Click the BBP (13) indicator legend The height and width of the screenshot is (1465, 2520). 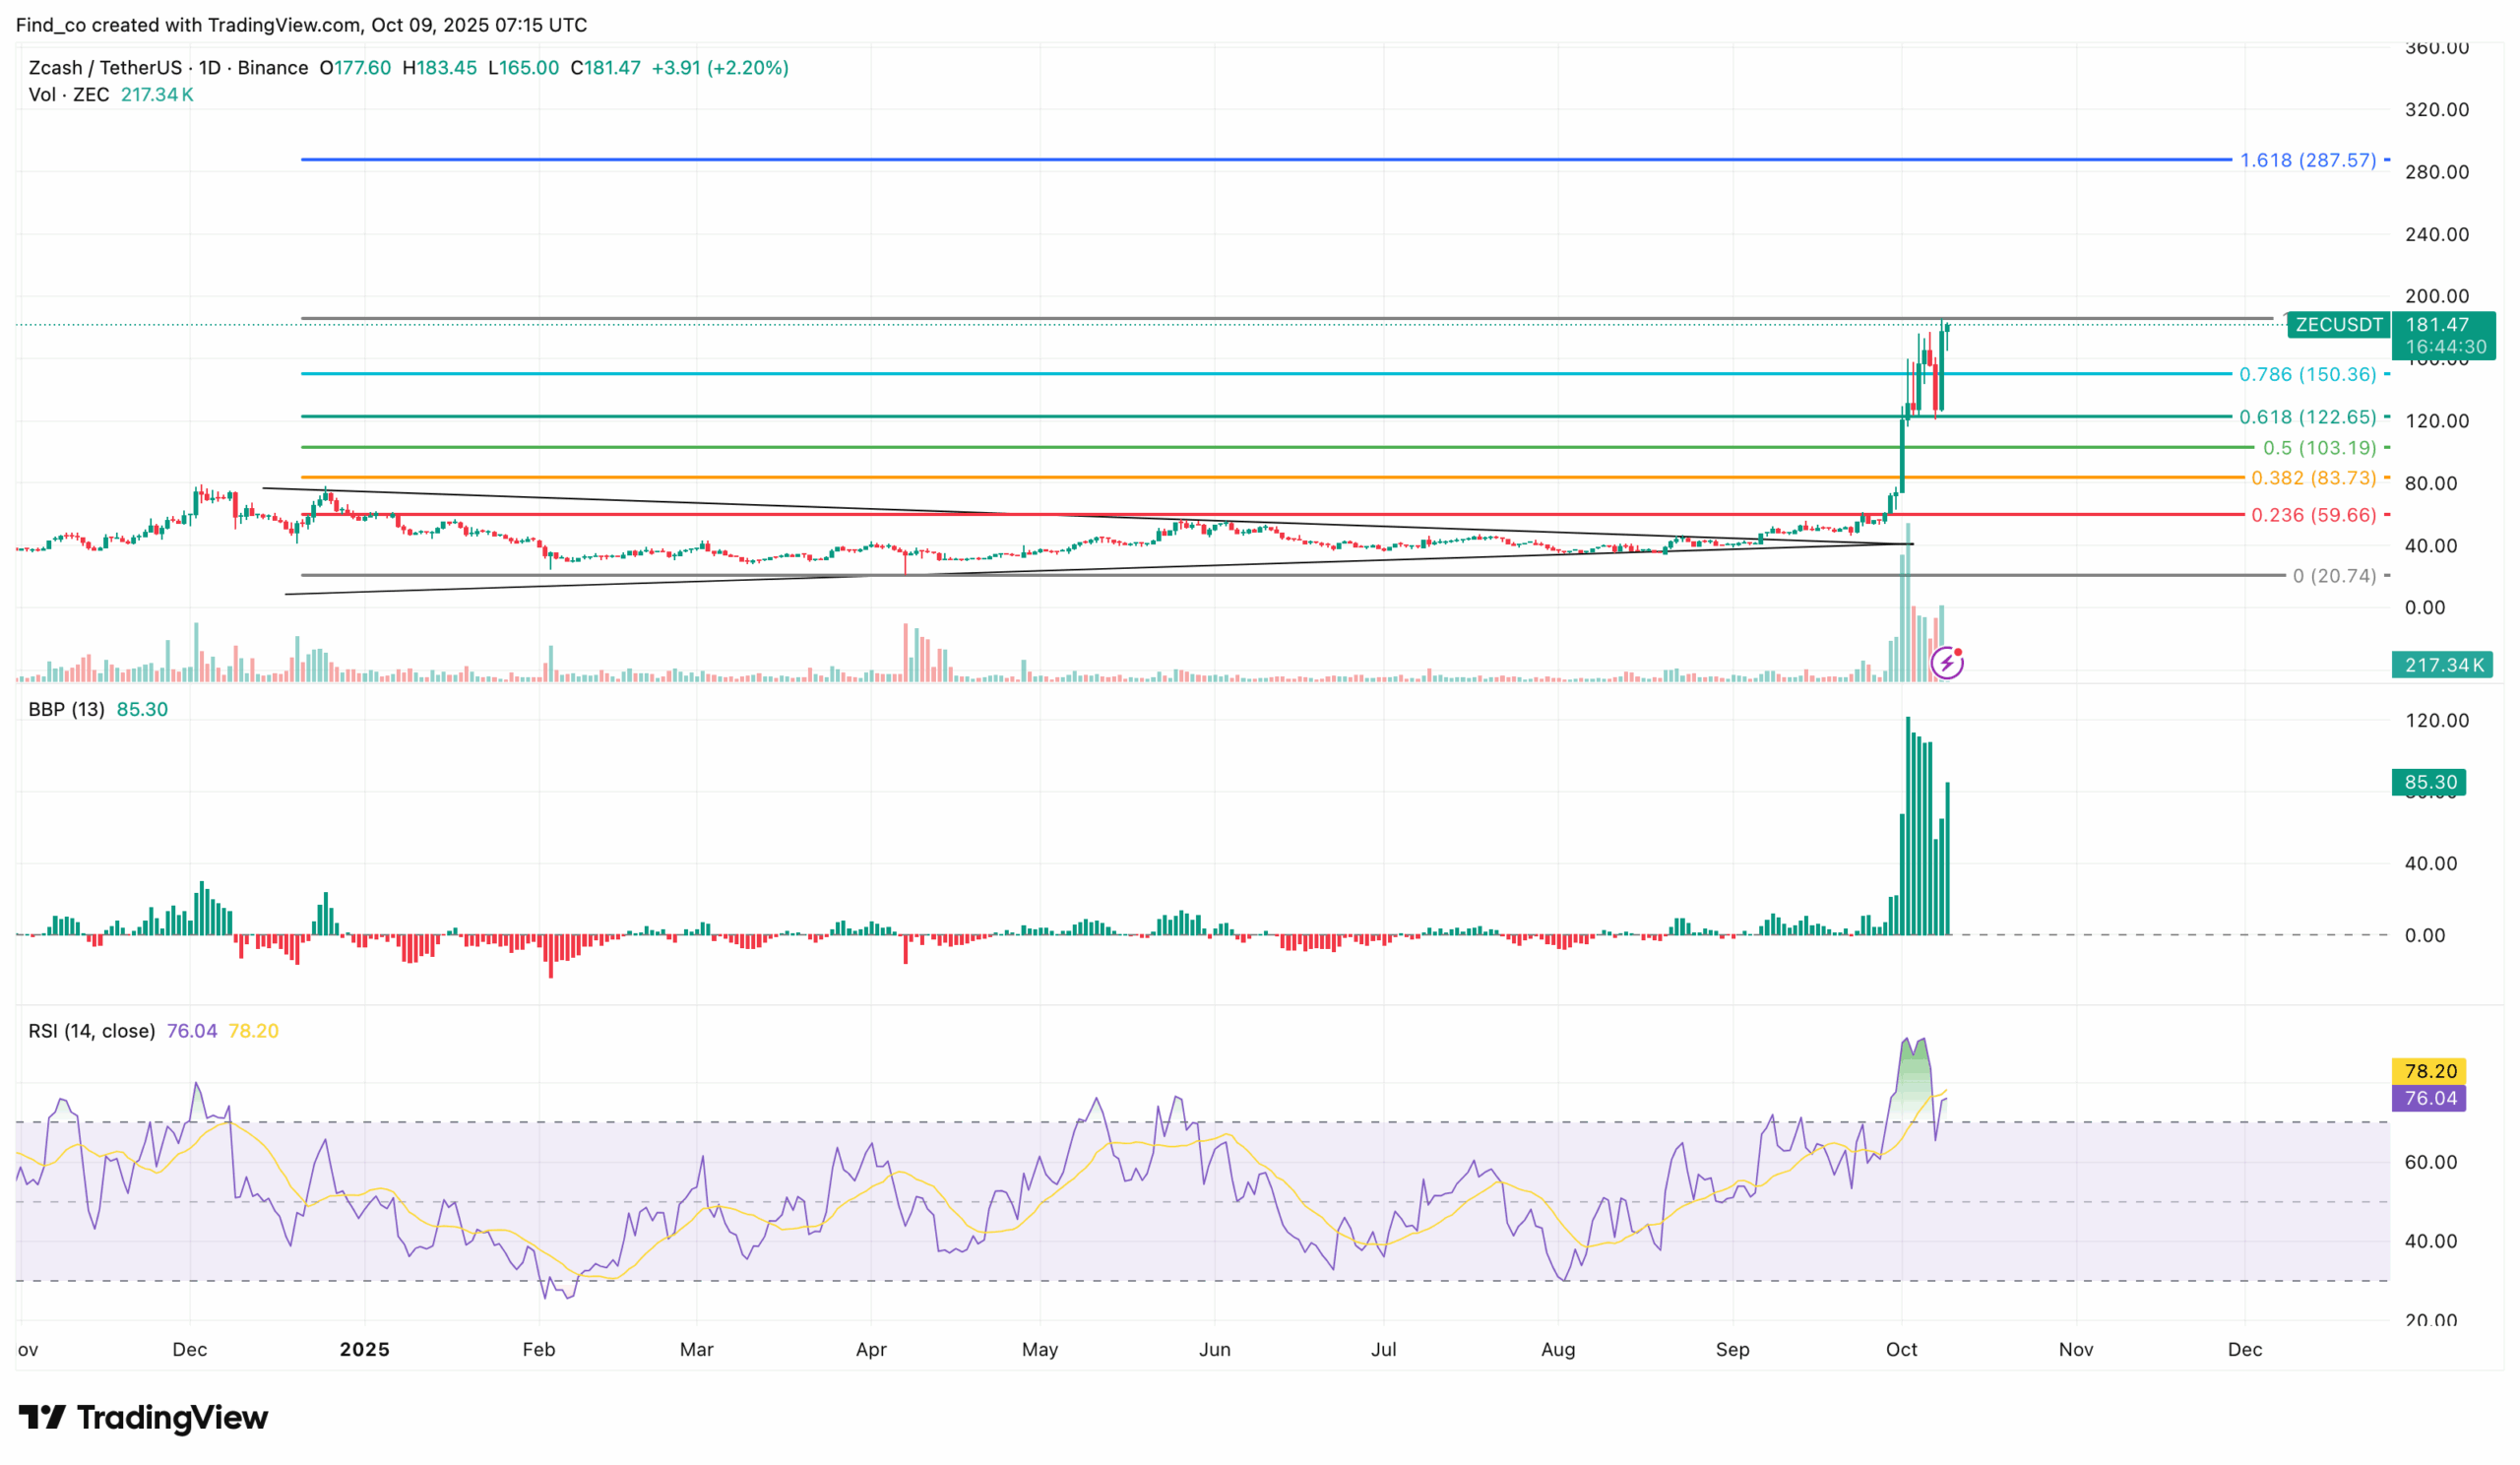(66, 709)
